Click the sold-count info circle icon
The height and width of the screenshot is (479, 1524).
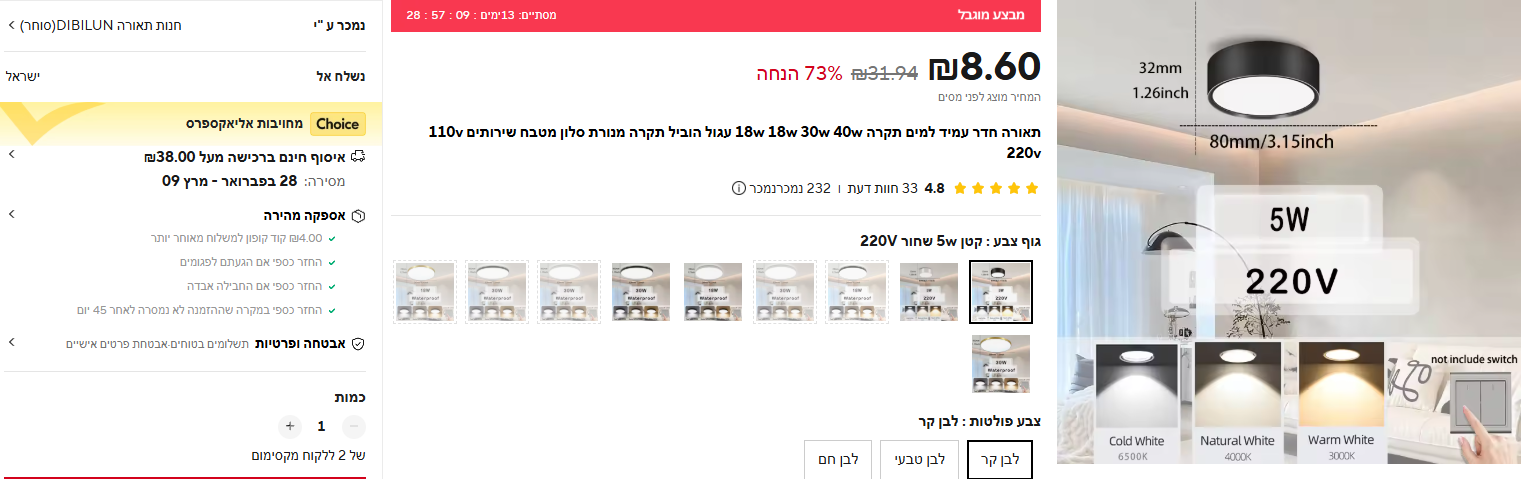pos(739,188)
